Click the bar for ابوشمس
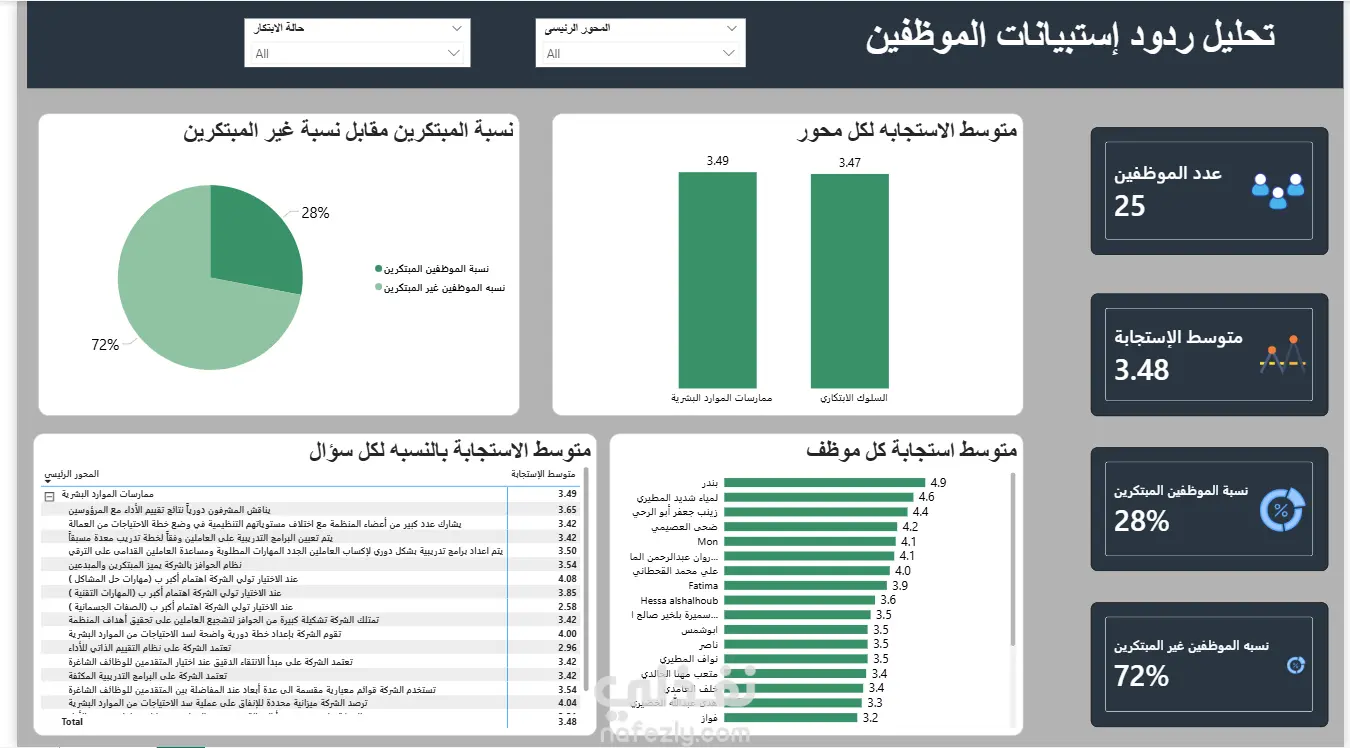This screenshot has width=1350, height=748. [x=795, y=630]
